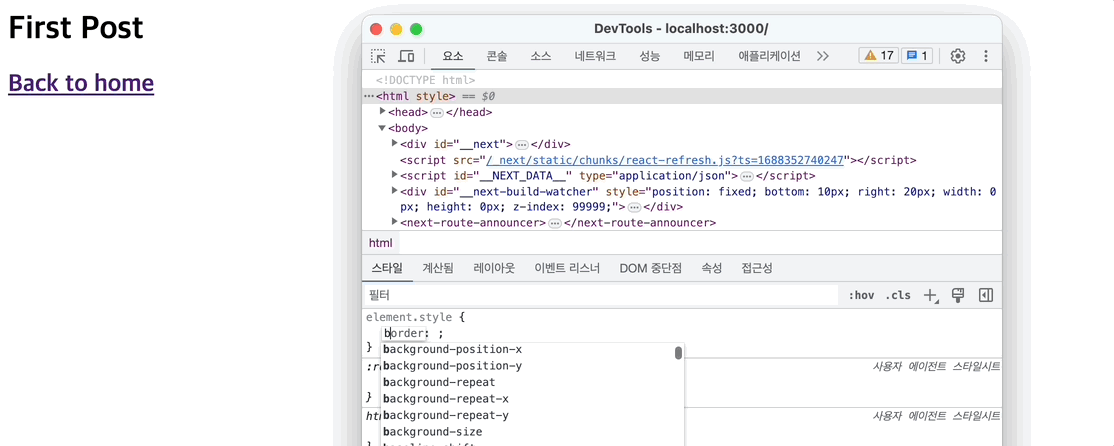Expand the __NEXT_DATA__ script node
This screenshot has width=1114, height=446.
395,175
